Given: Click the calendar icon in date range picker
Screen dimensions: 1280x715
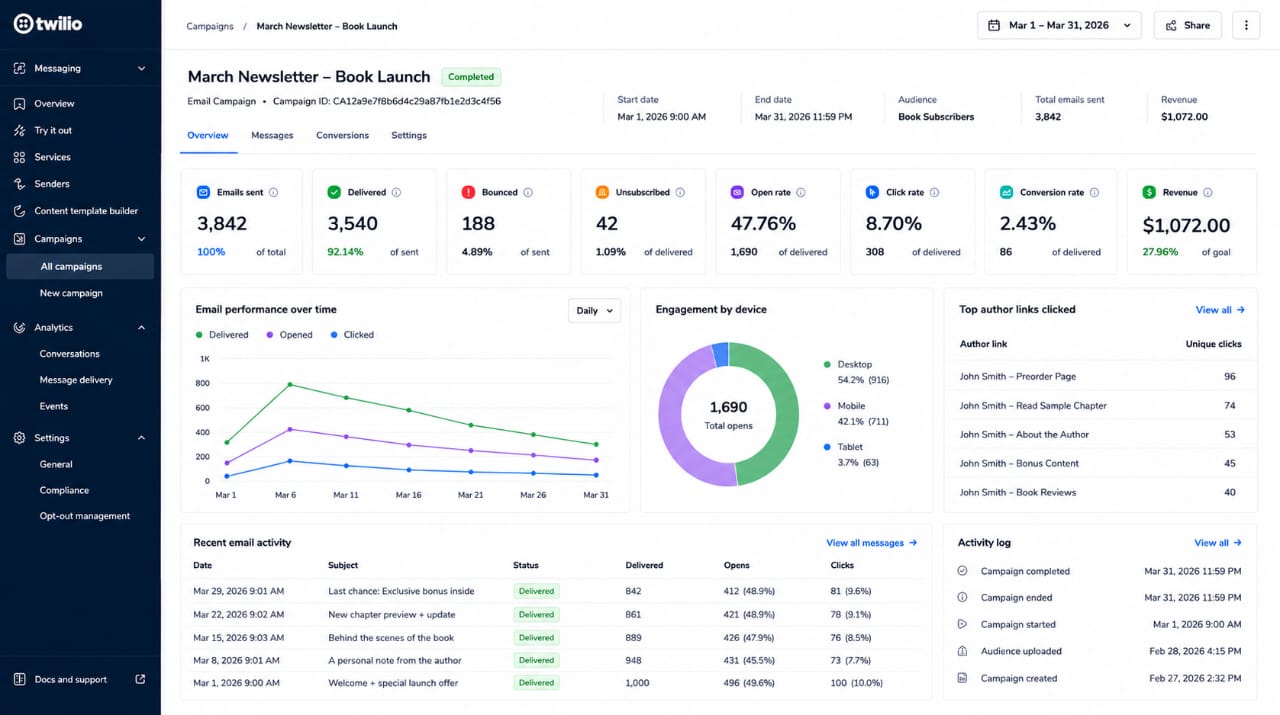Looking at the screenshot, I should (994, 25).
